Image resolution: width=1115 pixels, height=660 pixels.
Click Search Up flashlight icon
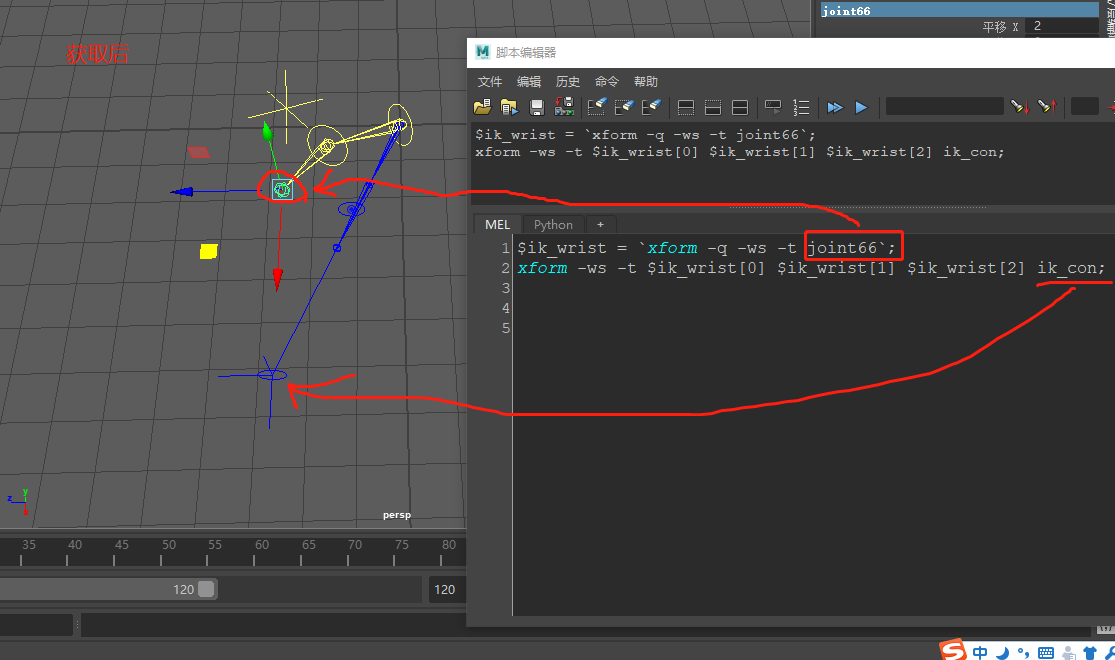pyautogui.click(x=1047, y=107)
